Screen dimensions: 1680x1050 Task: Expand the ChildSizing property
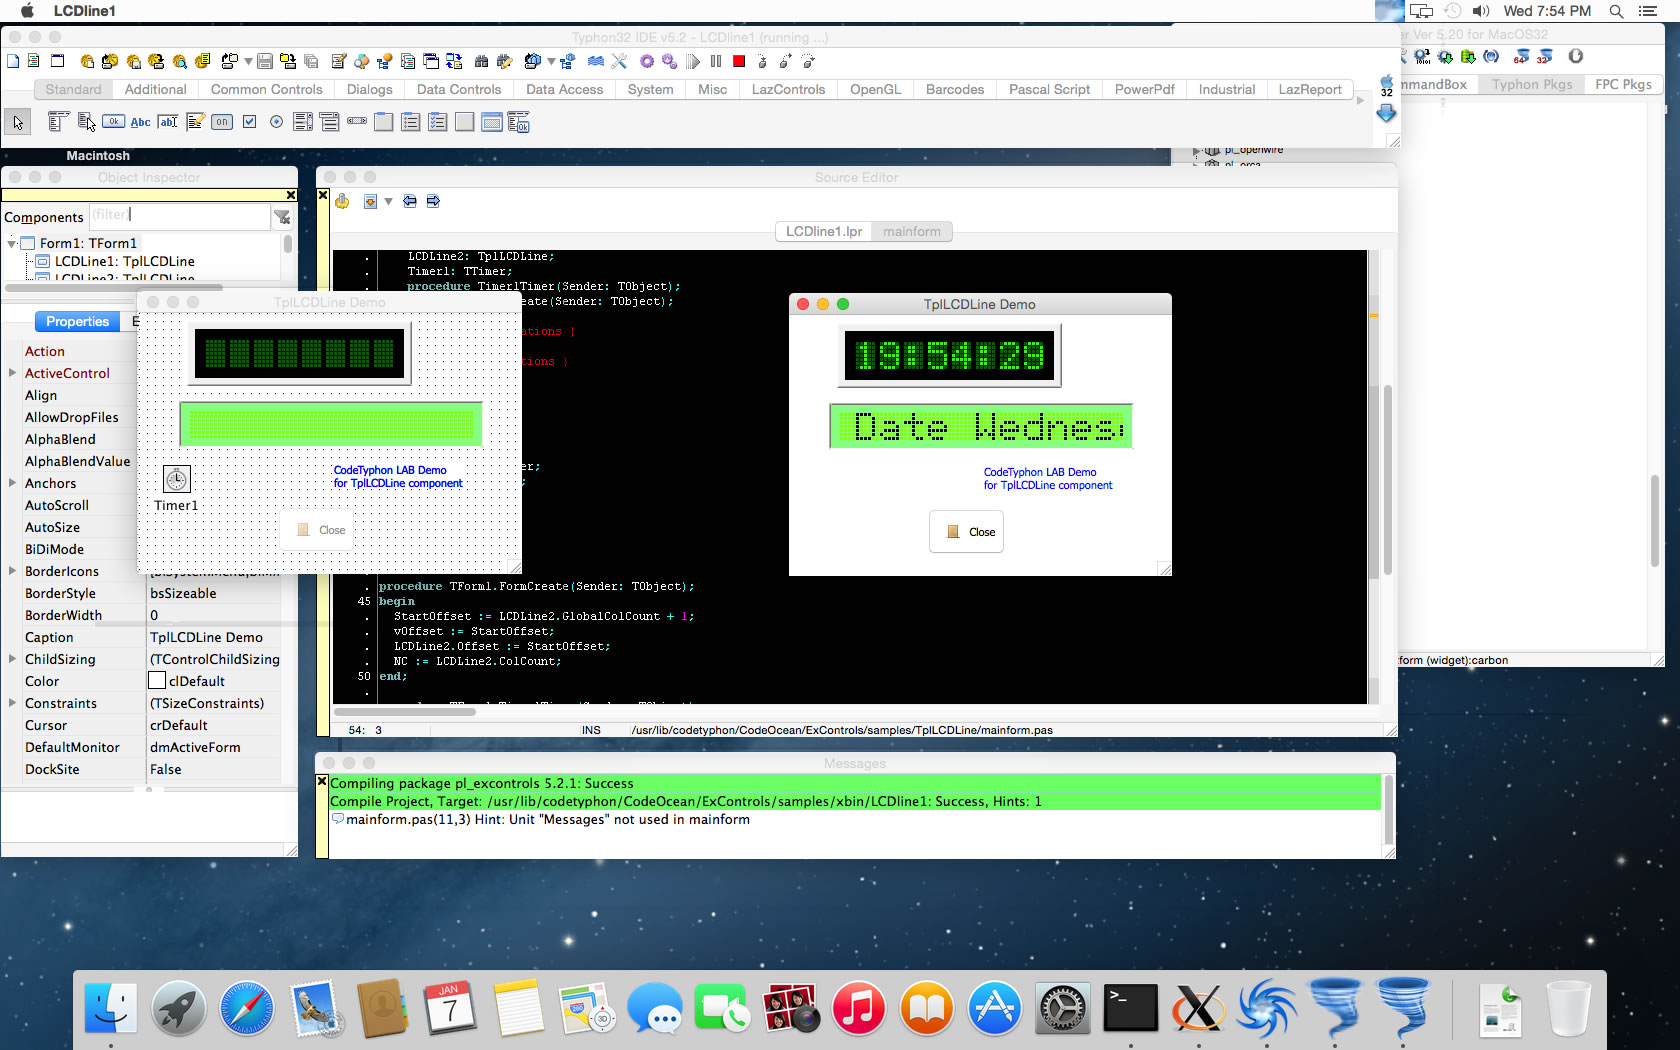pyautogui.click(x=12, y=659)
